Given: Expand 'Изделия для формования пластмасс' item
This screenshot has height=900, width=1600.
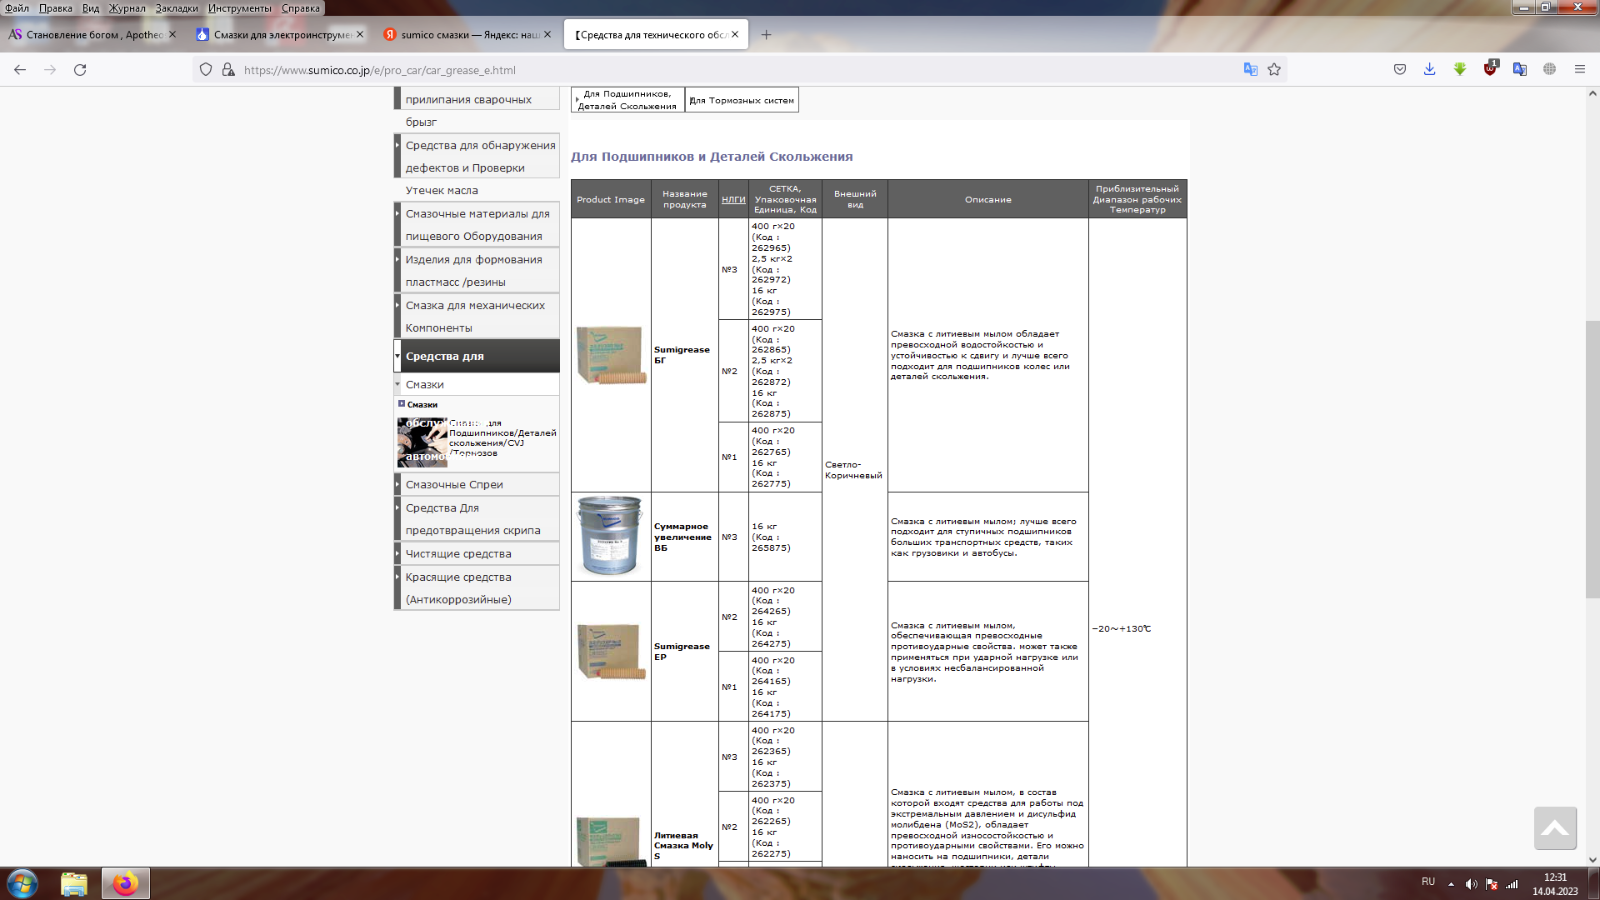Looking at the screenshot, I should tap(477, 271).
